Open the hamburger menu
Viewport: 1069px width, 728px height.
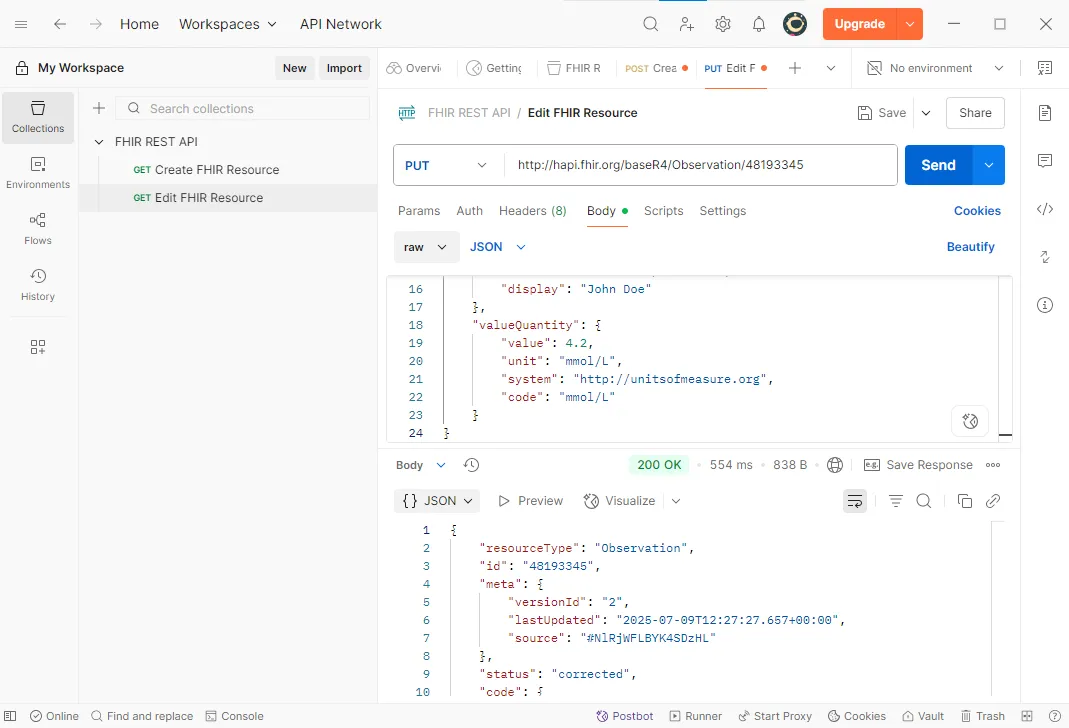point(21,24)
